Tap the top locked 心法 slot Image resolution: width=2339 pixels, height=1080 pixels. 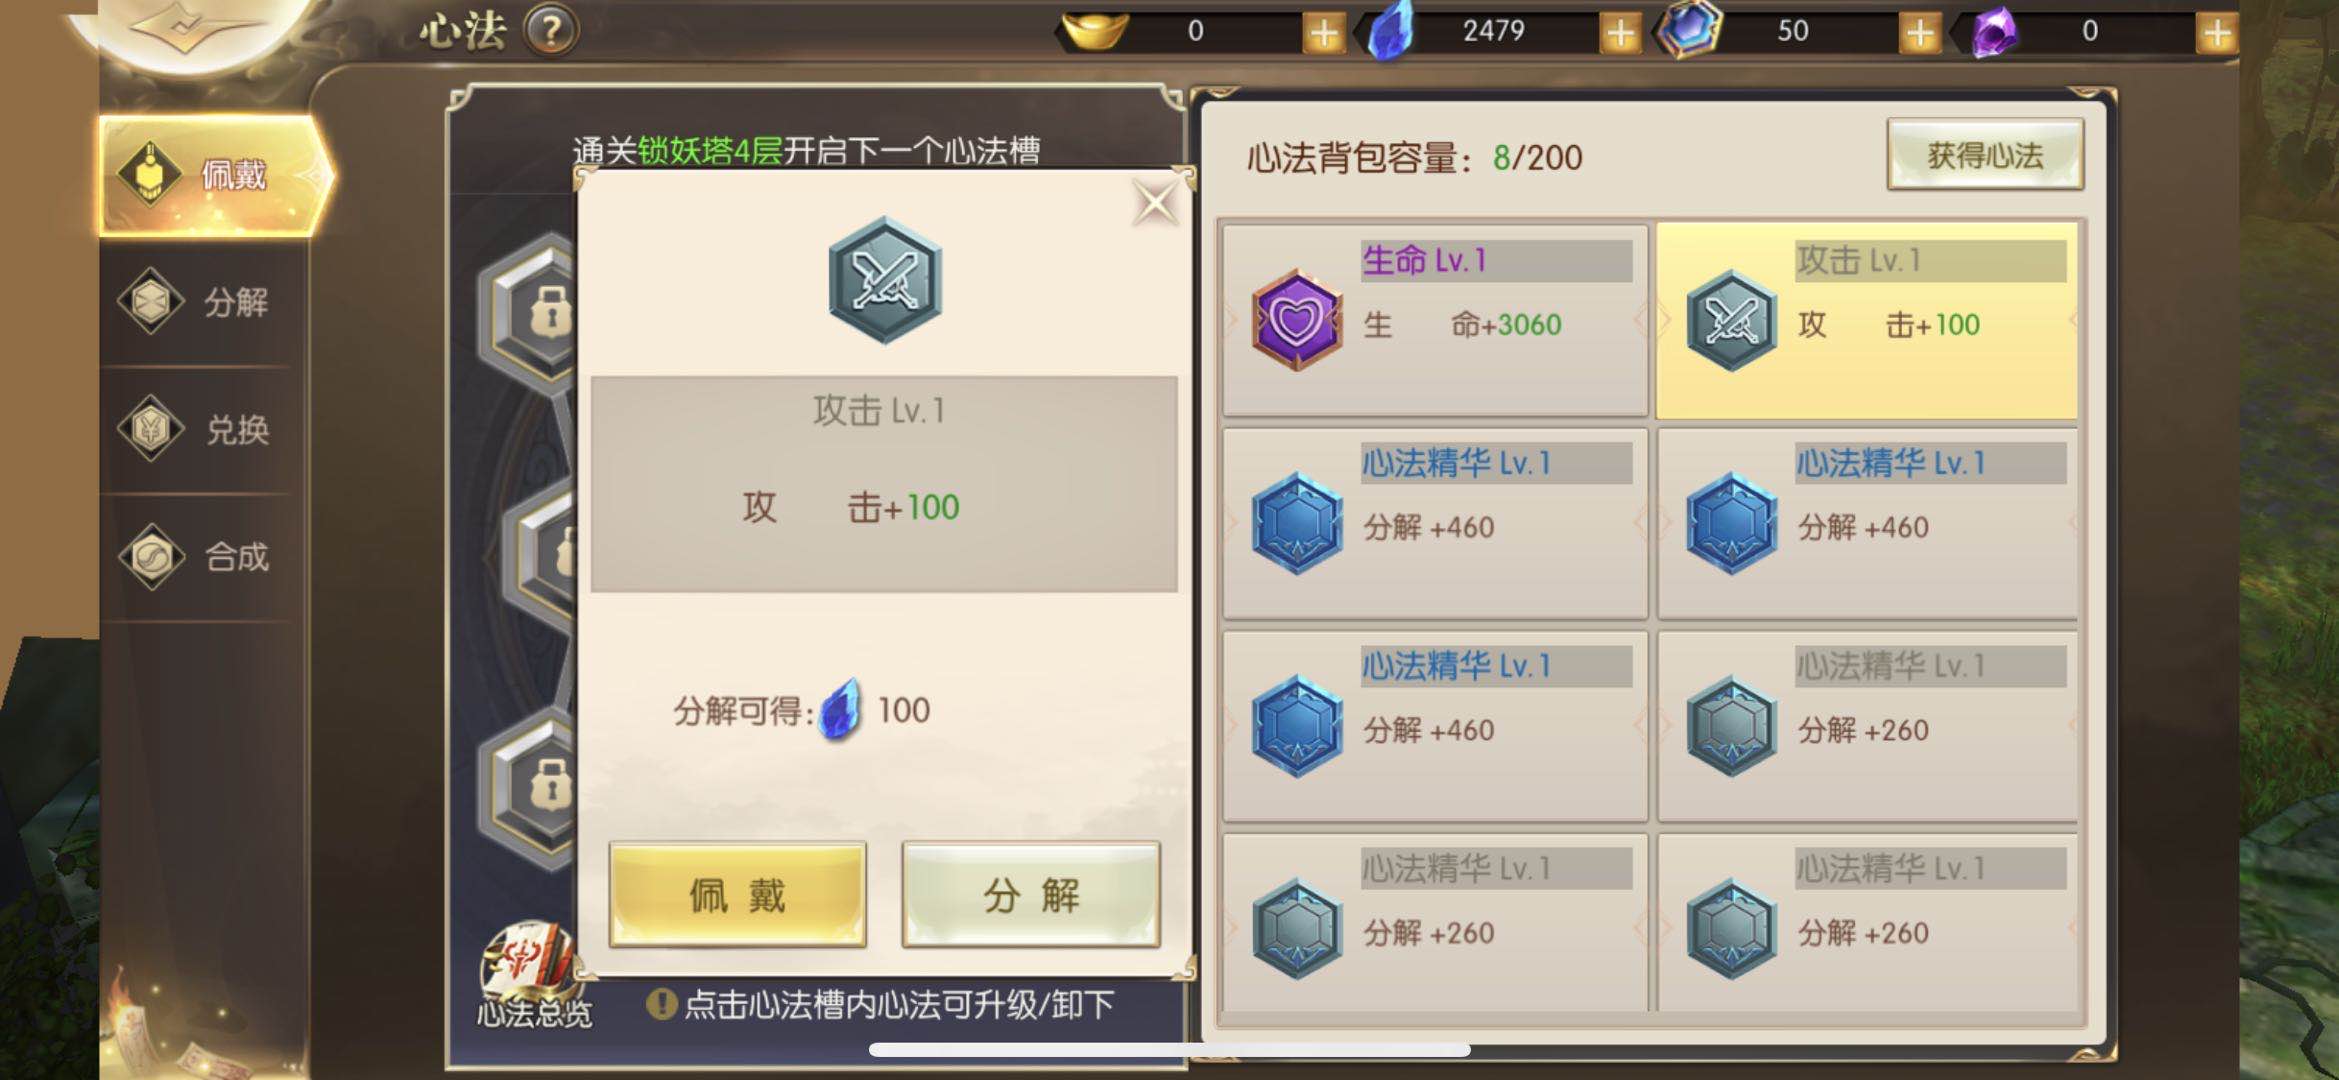[530, 310]
